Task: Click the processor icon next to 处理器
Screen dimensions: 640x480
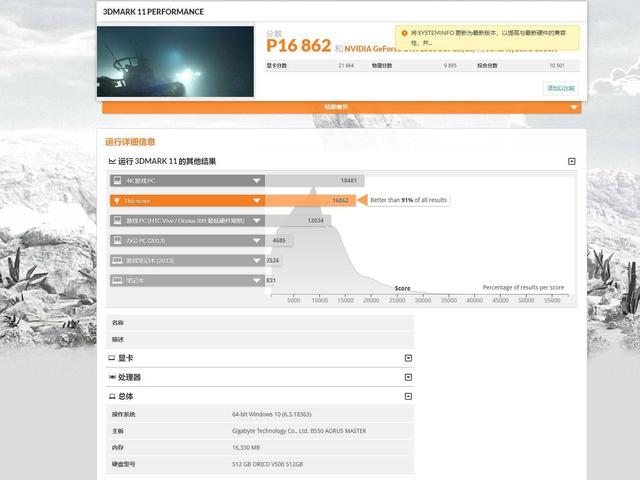Action: pos(112,377)
